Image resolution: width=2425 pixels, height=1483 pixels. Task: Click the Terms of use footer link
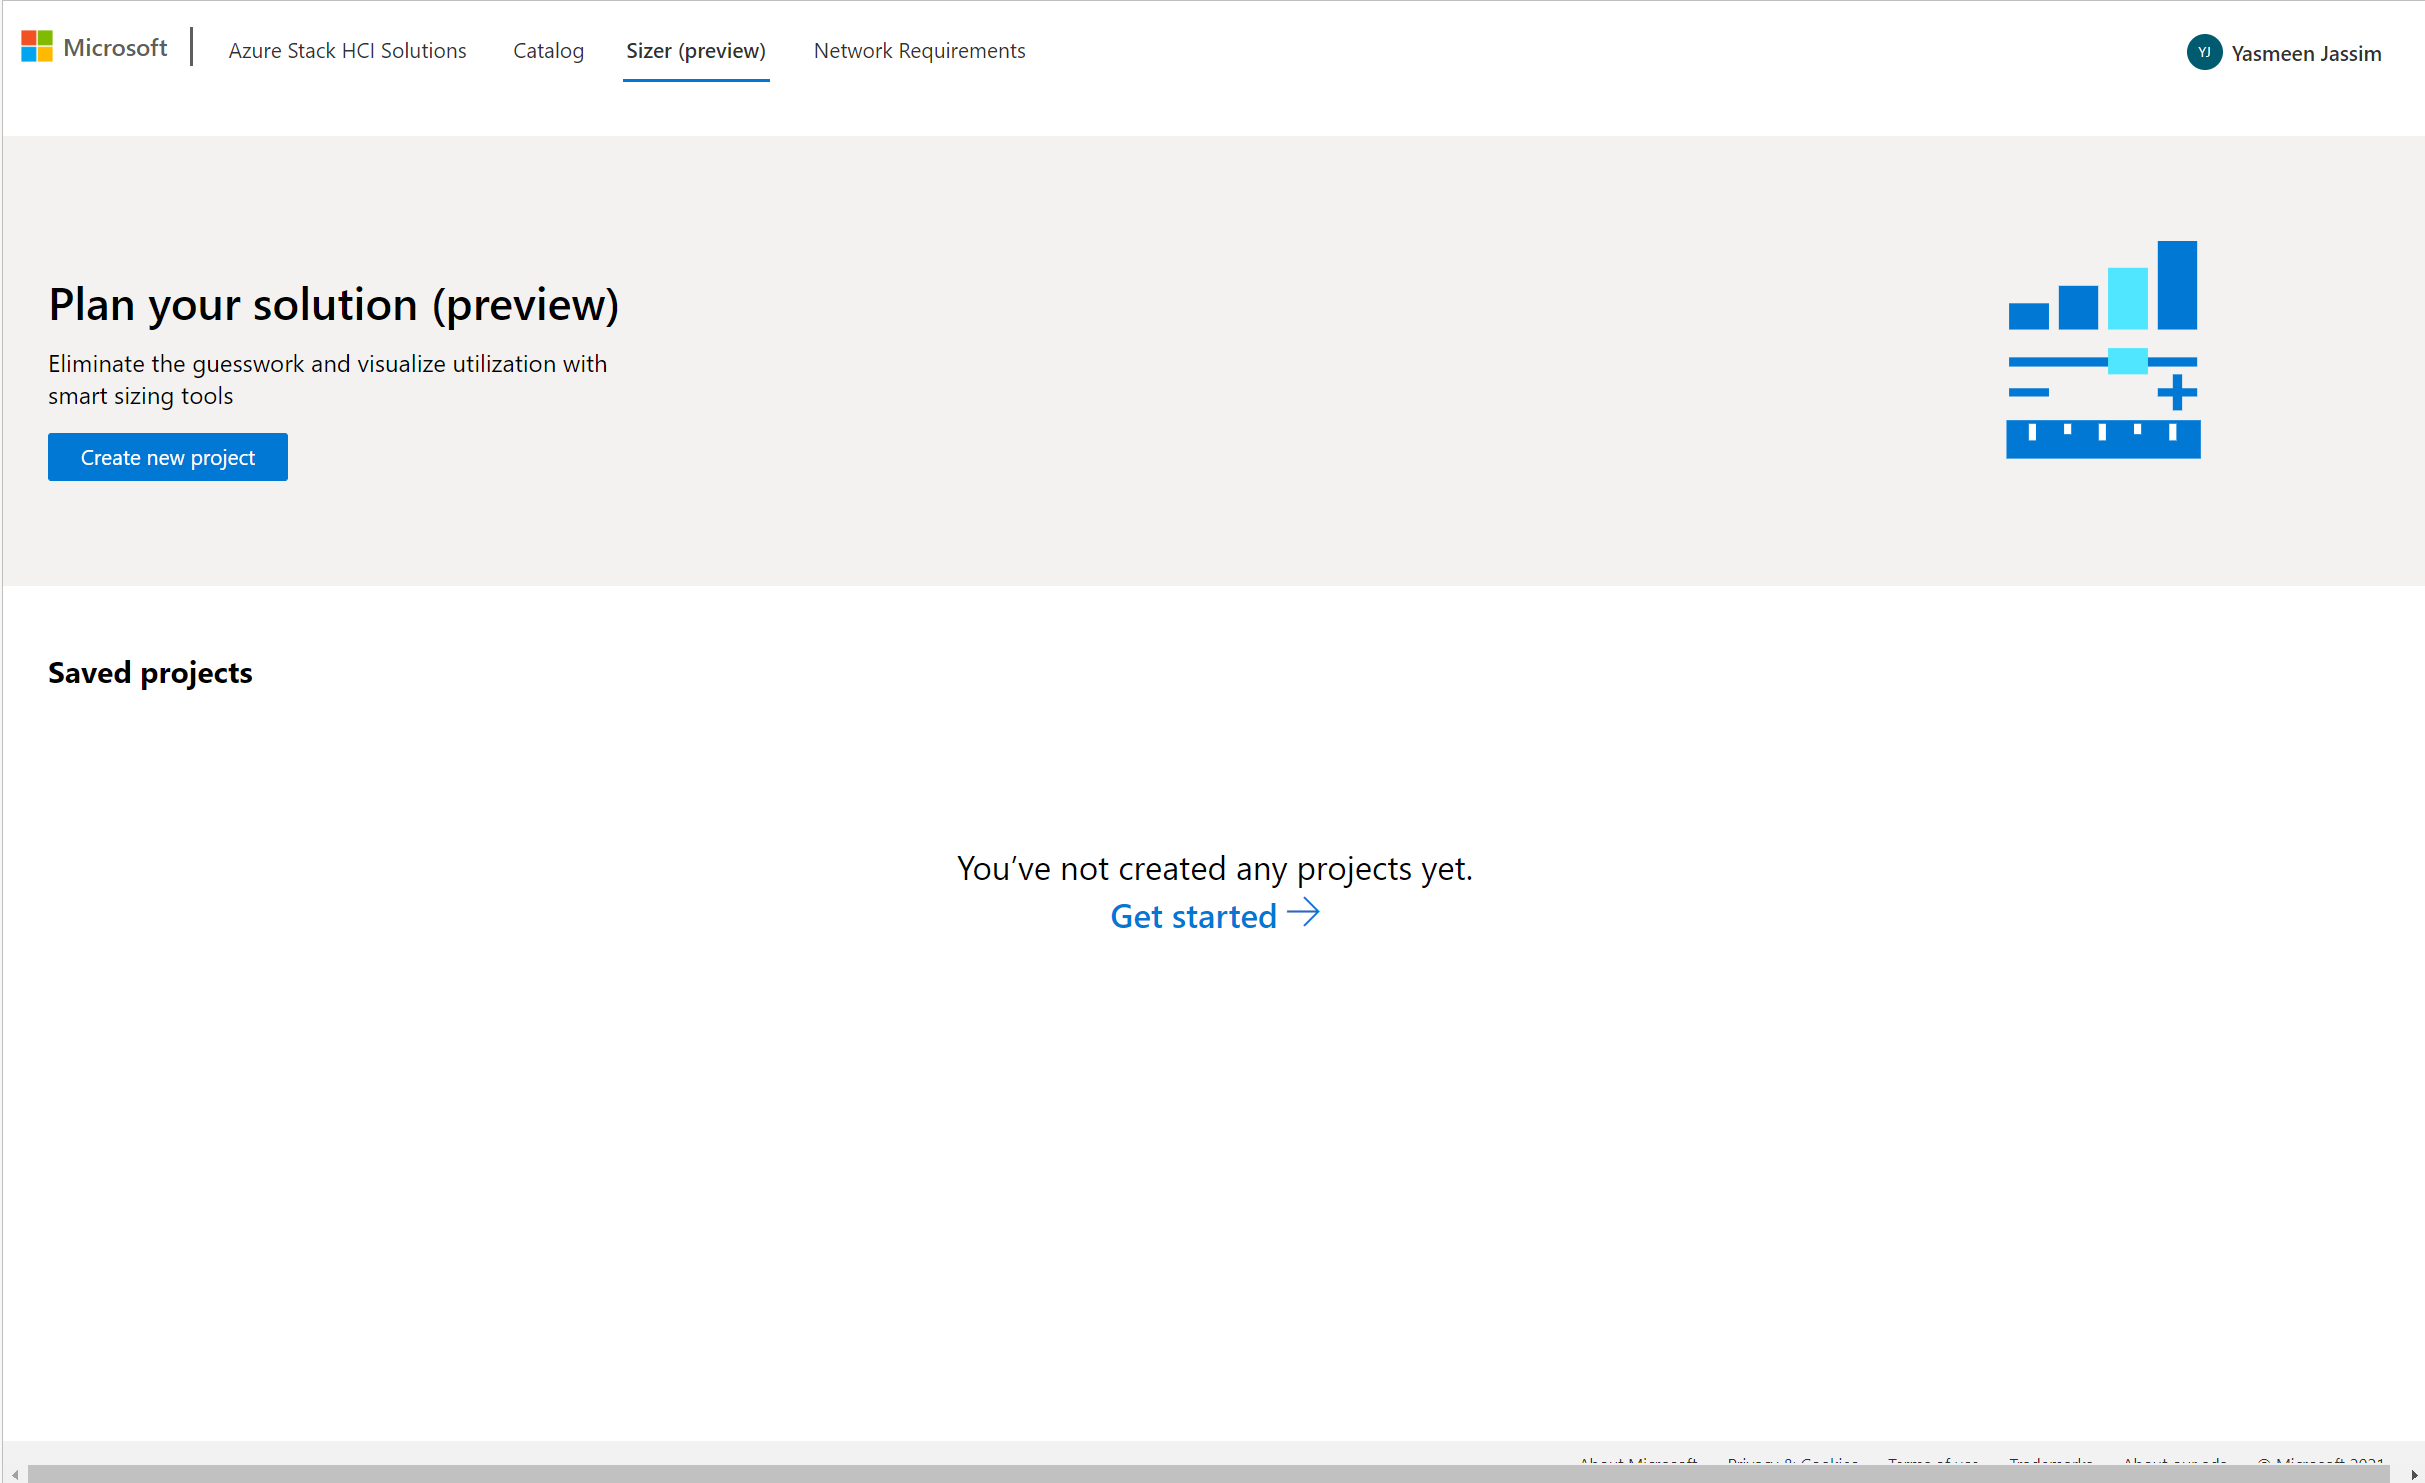coord(1932,1461)
